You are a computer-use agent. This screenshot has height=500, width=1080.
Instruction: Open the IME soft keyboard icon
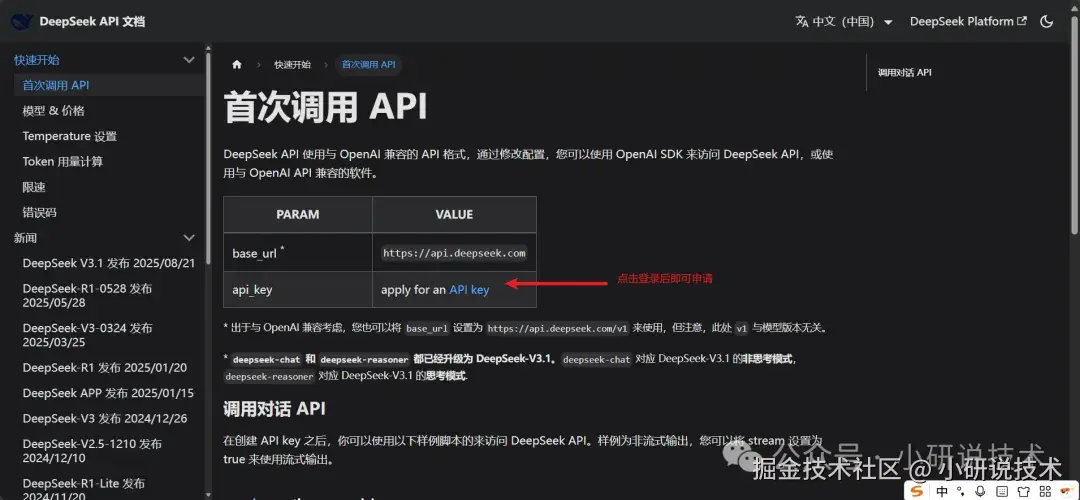point(1002,492)
